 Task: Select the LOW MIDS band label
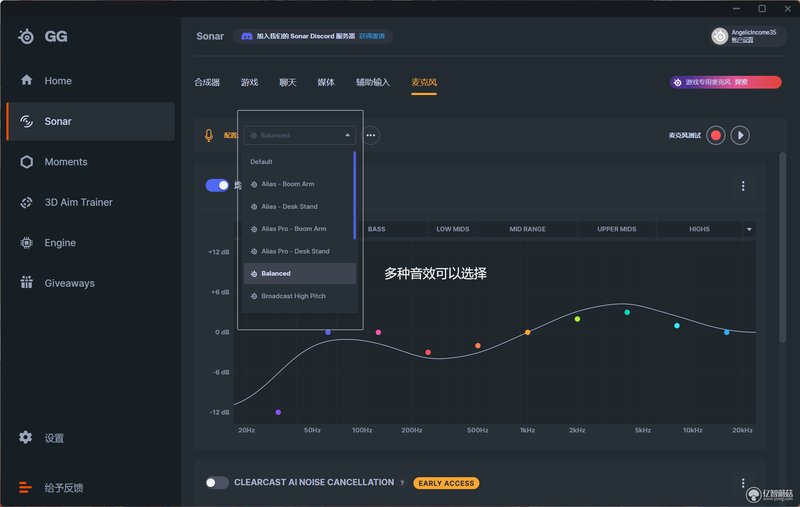coord(453,229)
